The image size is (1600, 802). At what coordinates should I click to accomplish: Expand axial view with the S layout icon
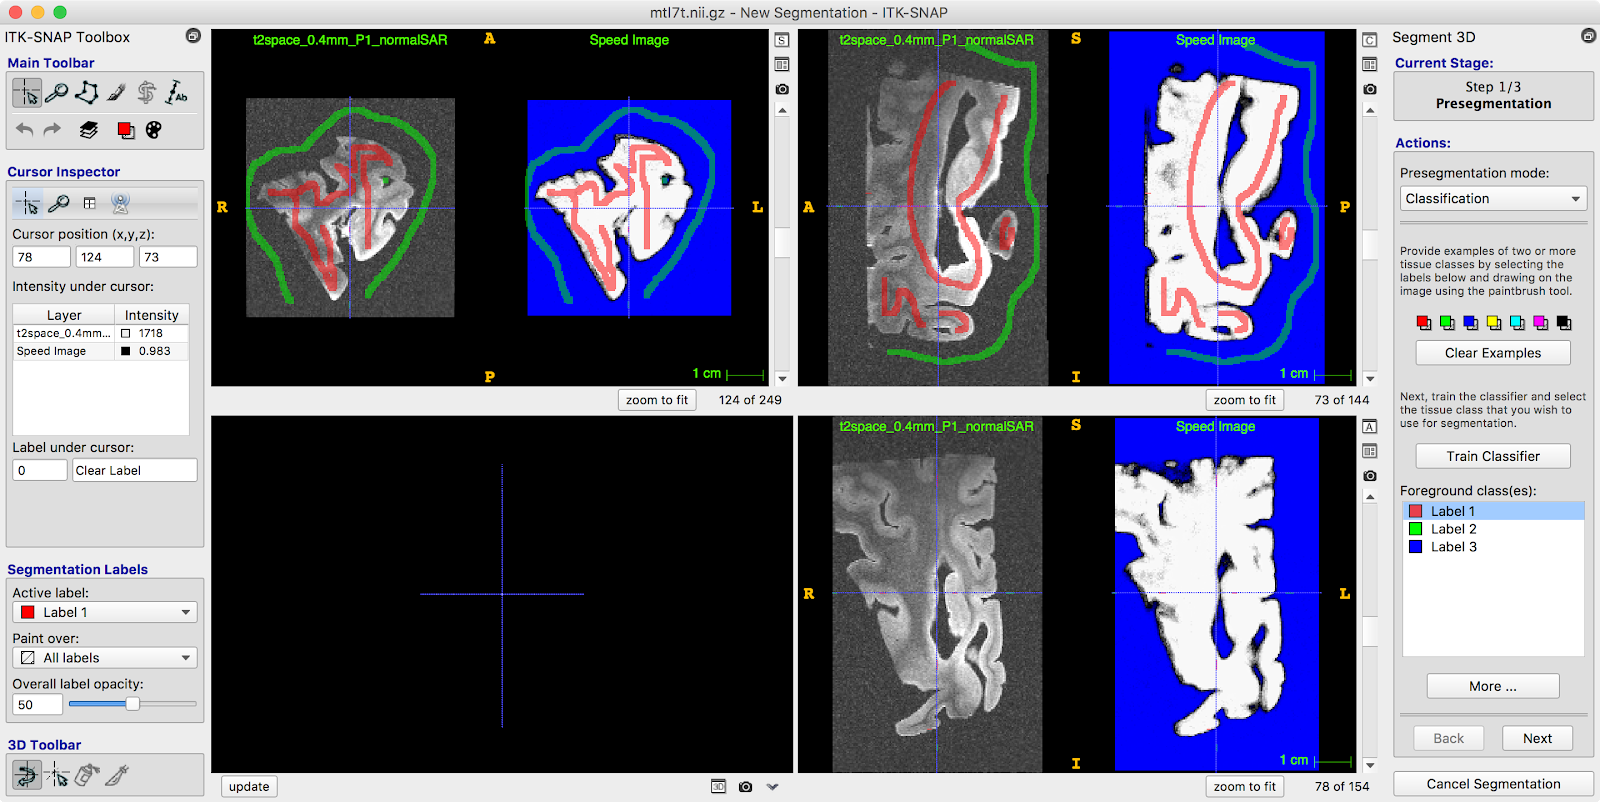pos(782,40)
